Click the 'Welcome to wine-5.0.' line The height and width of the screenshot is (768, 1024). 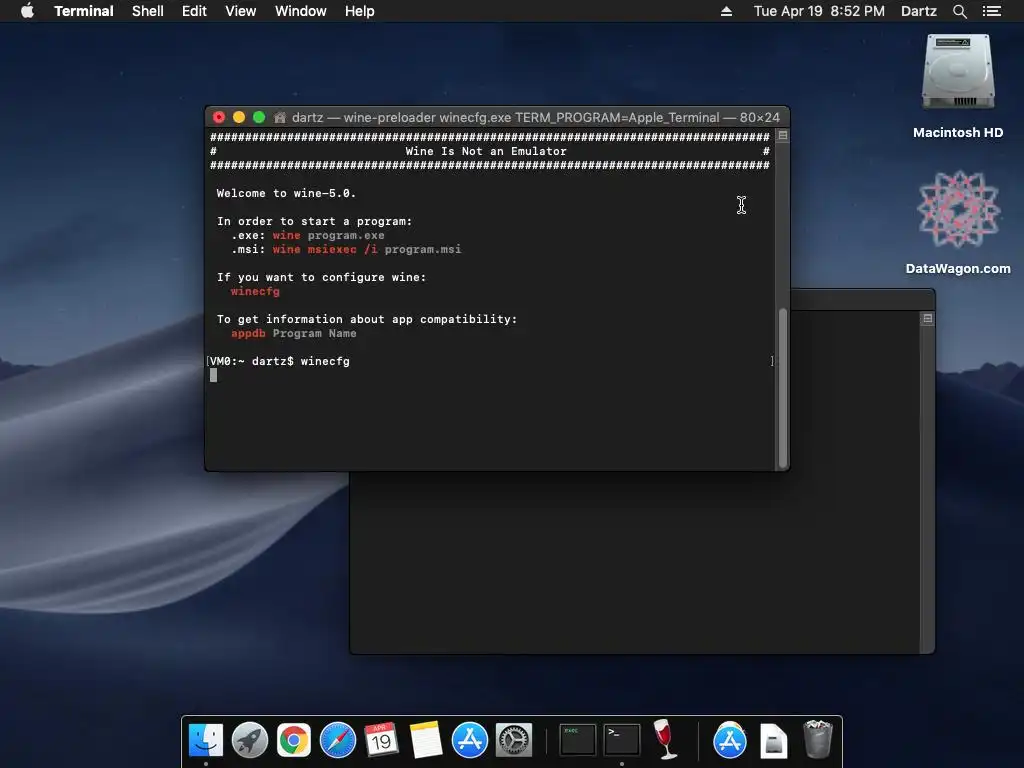coord(286,193)
